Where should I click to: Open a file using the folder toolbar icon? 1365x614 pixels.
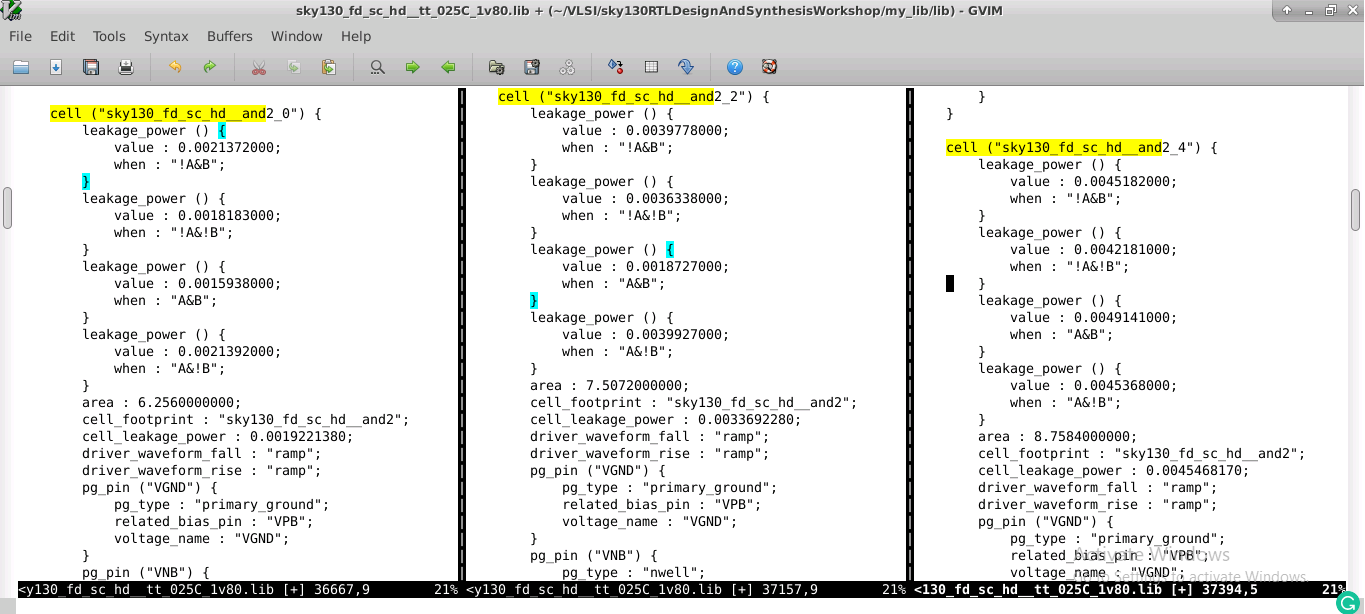[x=22, y=67]
